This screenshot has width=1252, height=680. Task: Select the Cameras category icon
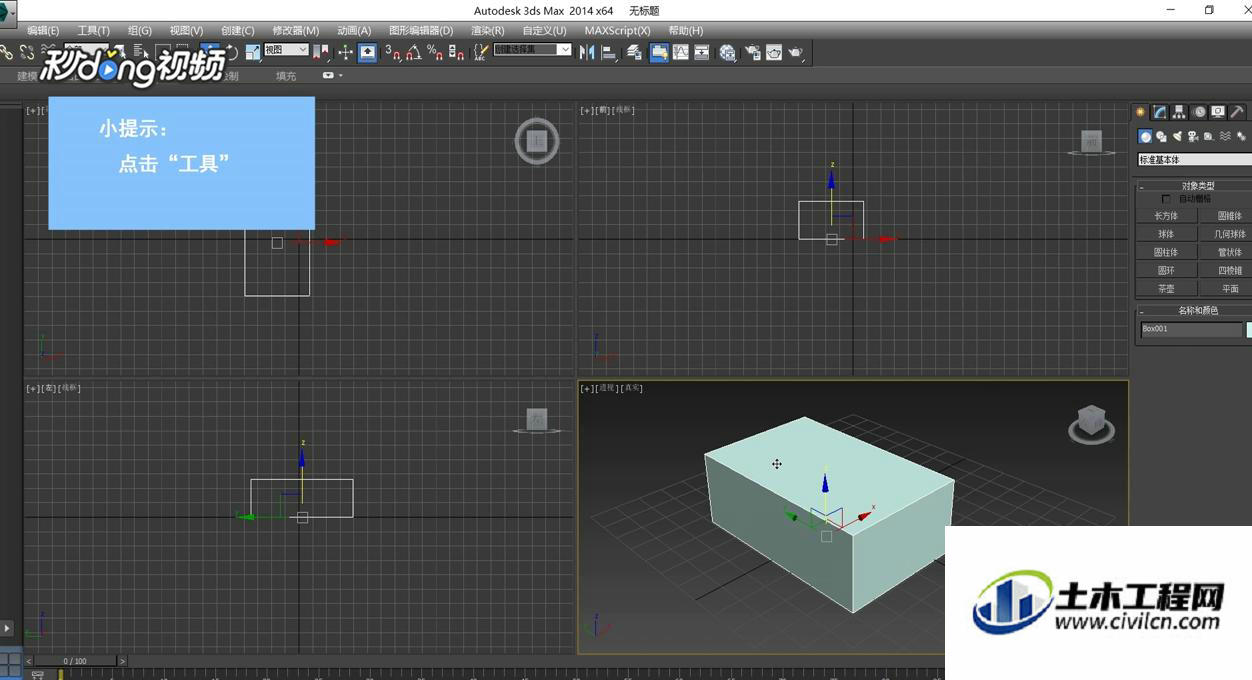pos(1193,136)
